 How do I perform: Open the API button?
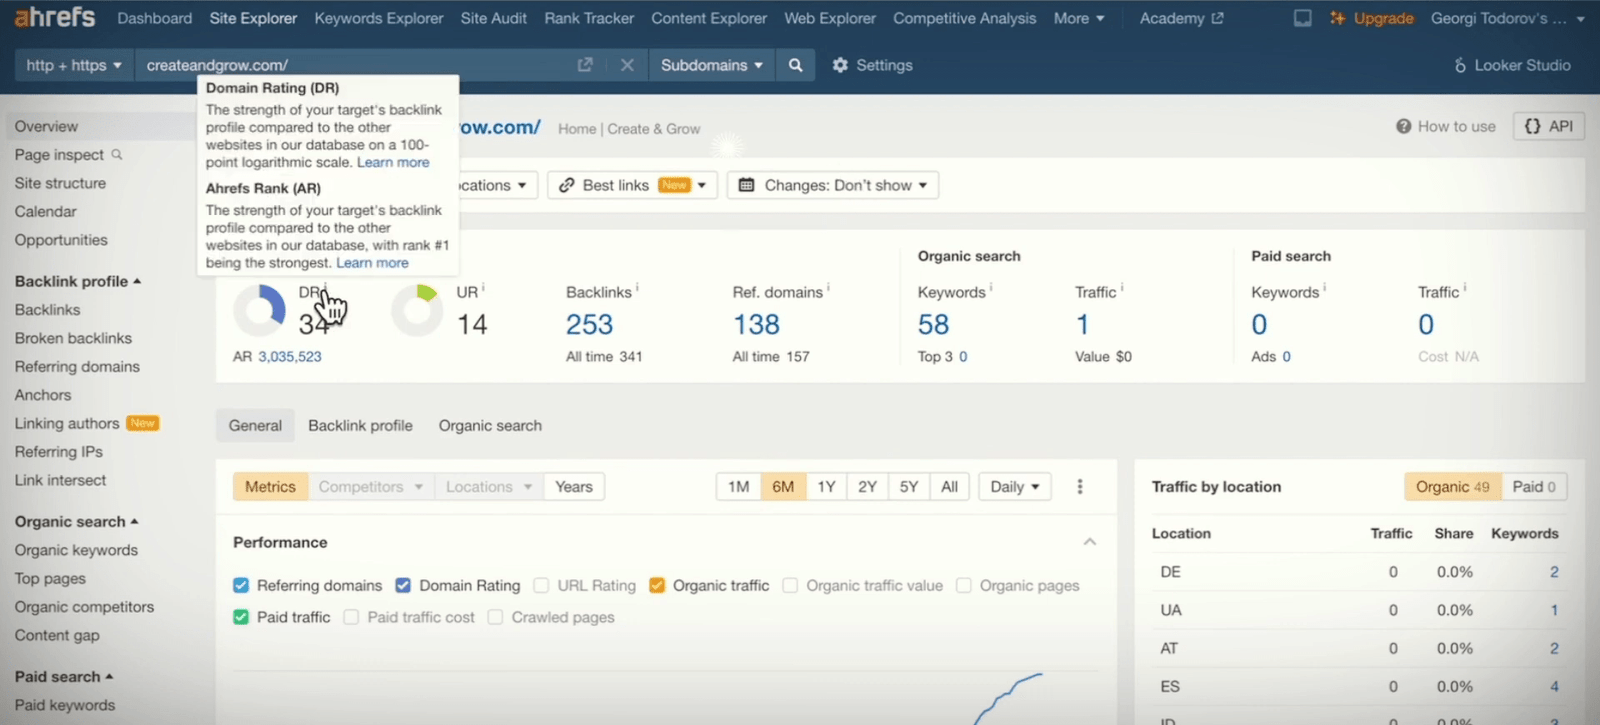click(x=1549, y=126)
